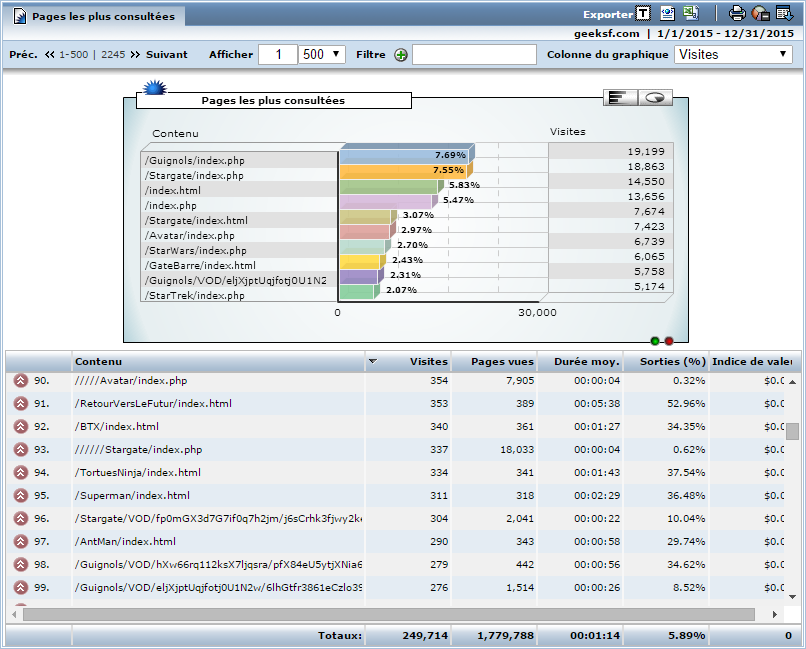Click the 1-500 page range link

click(x=74, y=54)
